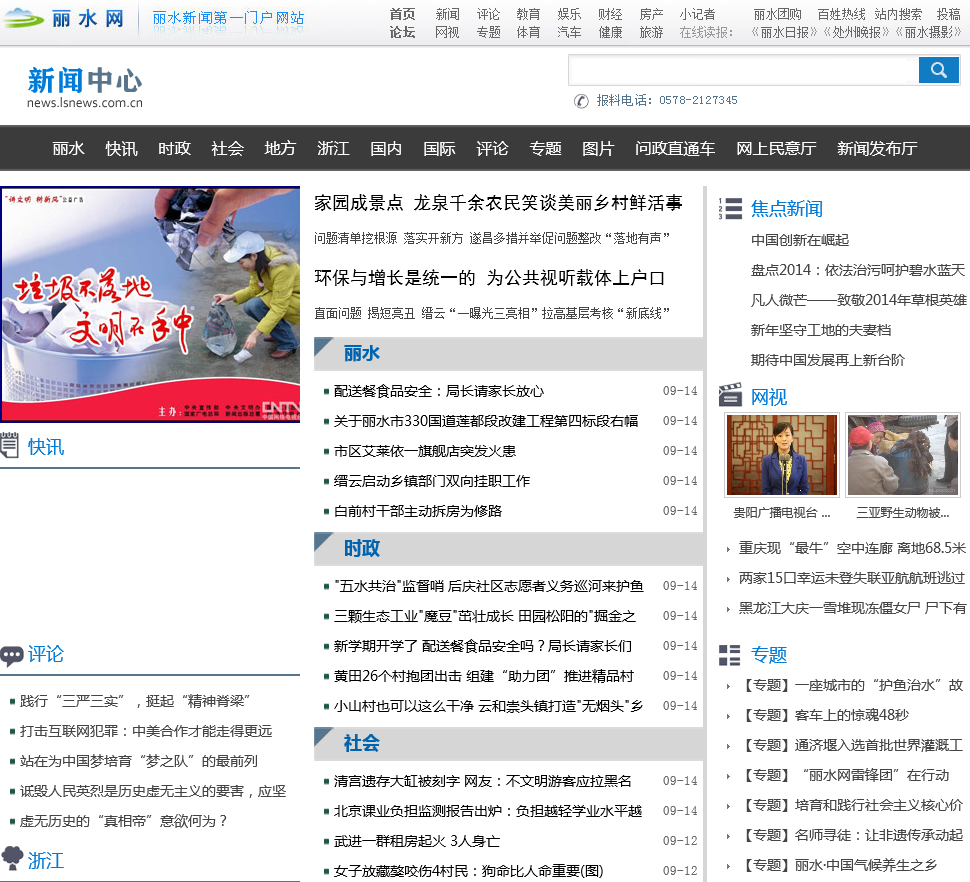The image size is (970, 882).
Task: Open 《处州晚报》 online reader link
Action: (856, 32)
